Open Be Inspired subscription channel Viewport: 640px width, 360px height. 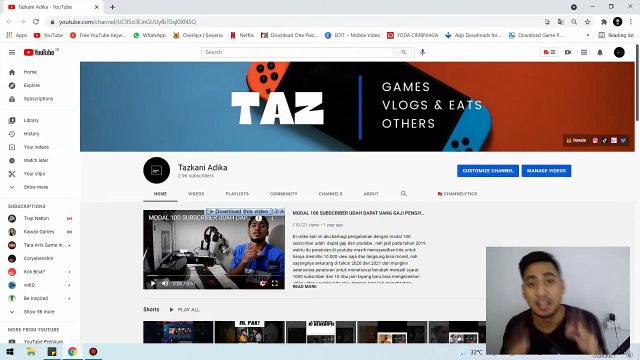click(36, 298)
